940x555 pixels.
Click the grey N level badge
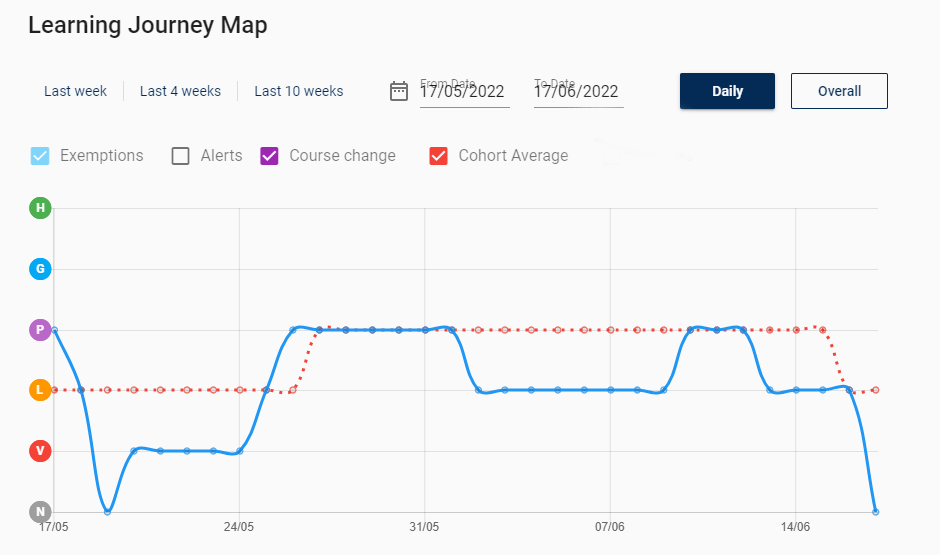pyautogui.click(x=40, y=512)
